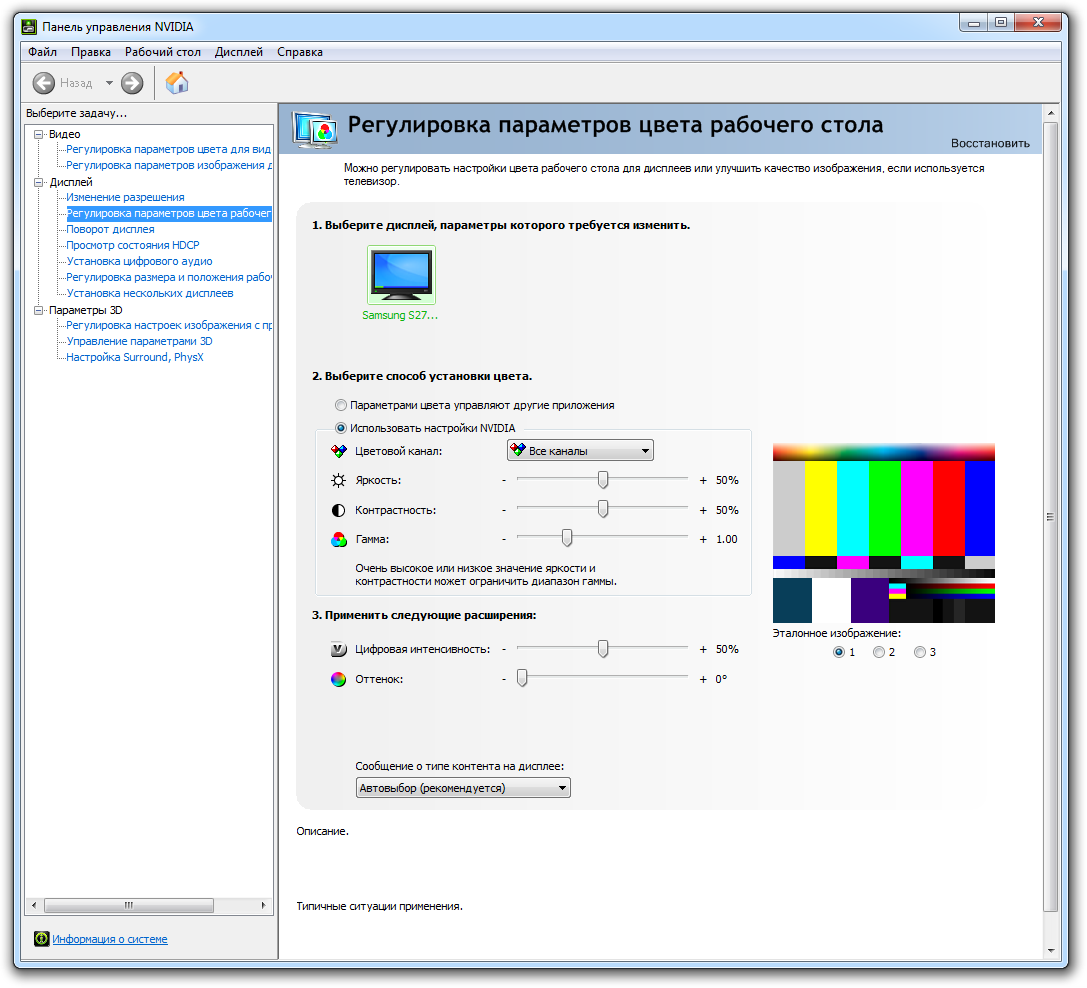Open the Рабочий стол menu
Screen dimensions: 1087x988
pos(163,52)
